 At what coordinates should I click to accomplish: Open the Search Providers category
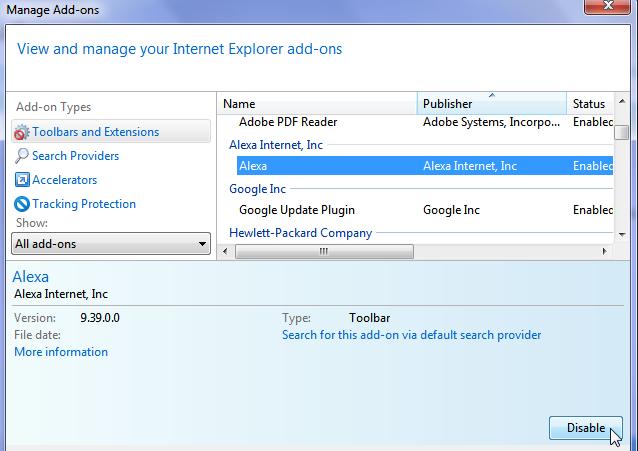[75, 156]
